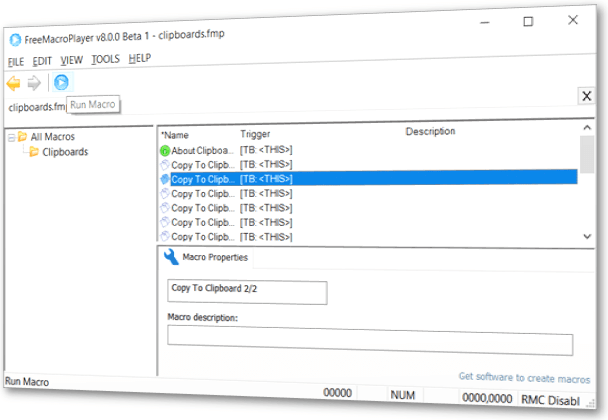Sort macro list by Name column
The image size is (608, 420).
[175, 135]
